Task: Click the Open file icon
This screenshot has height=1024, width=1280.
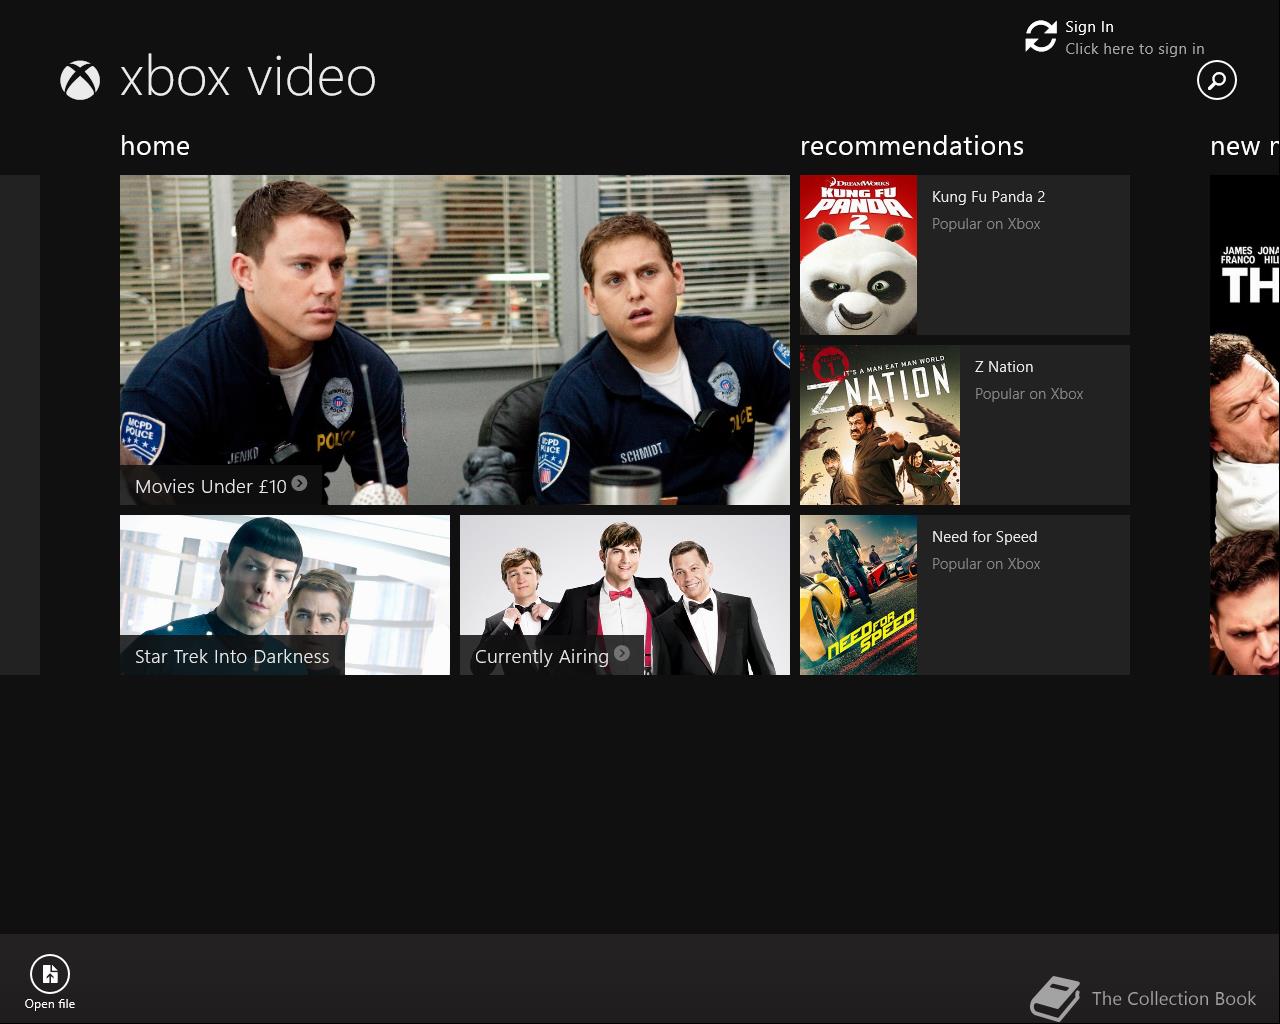Action: (x=50, y=973)
